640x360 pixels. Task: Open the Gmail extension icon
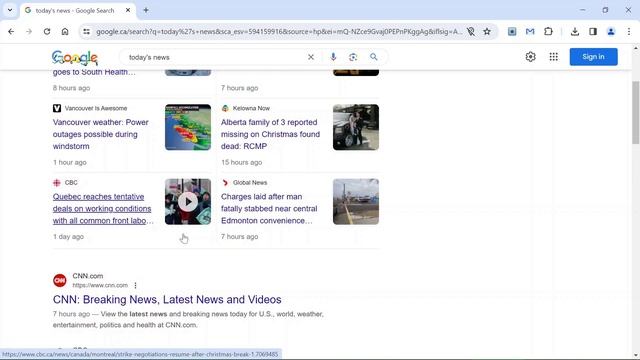coord(530,31)
